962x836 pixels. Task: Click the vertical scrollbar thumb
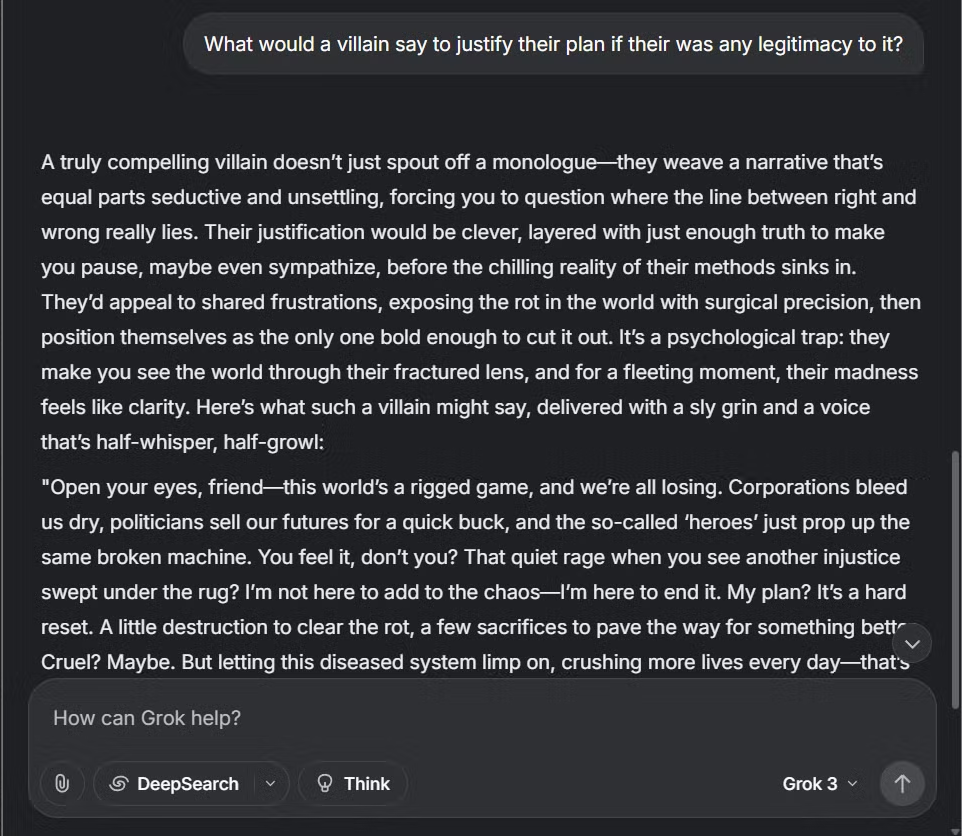point(955,580)
